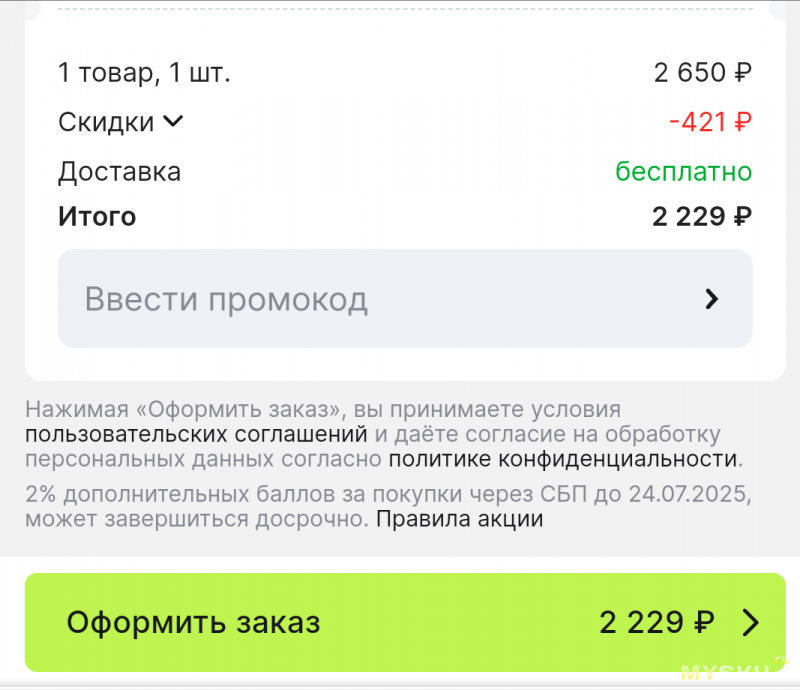Open the Ввести промокод field
This screenshot has width=800, height=690.
pos(405,299)
